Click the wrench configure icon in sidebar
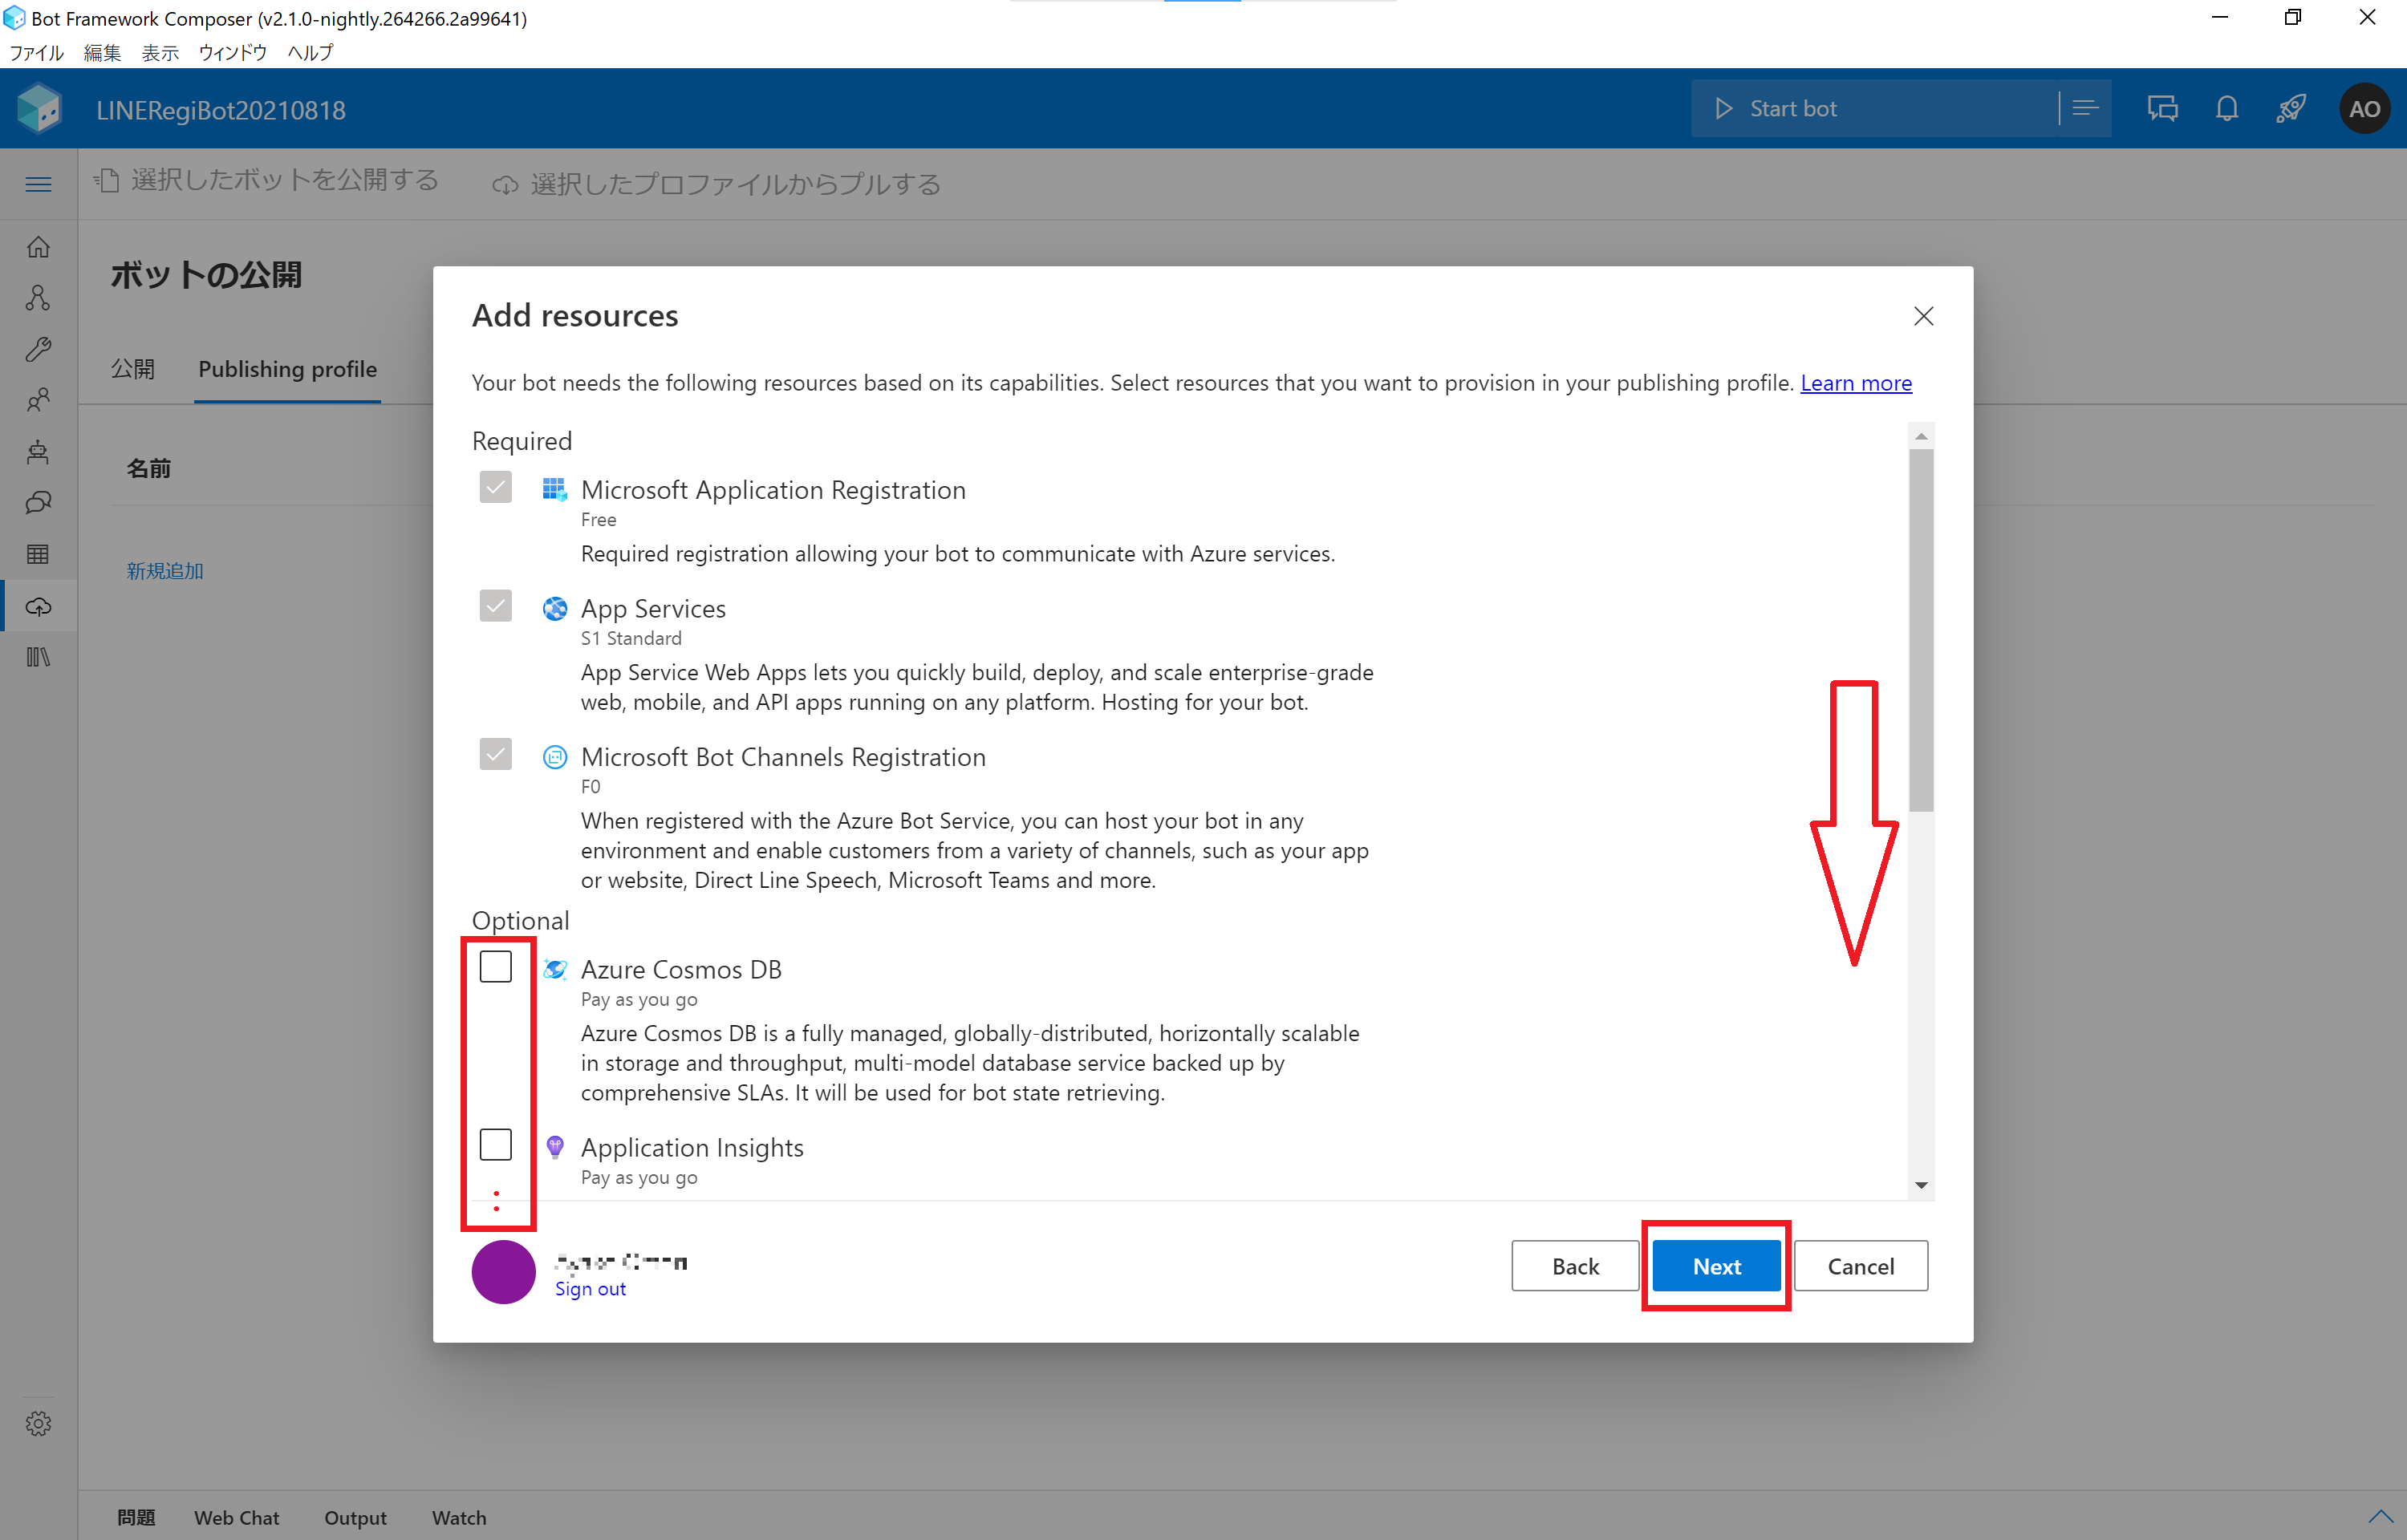2407x1540 pixels. coord(38,349)
